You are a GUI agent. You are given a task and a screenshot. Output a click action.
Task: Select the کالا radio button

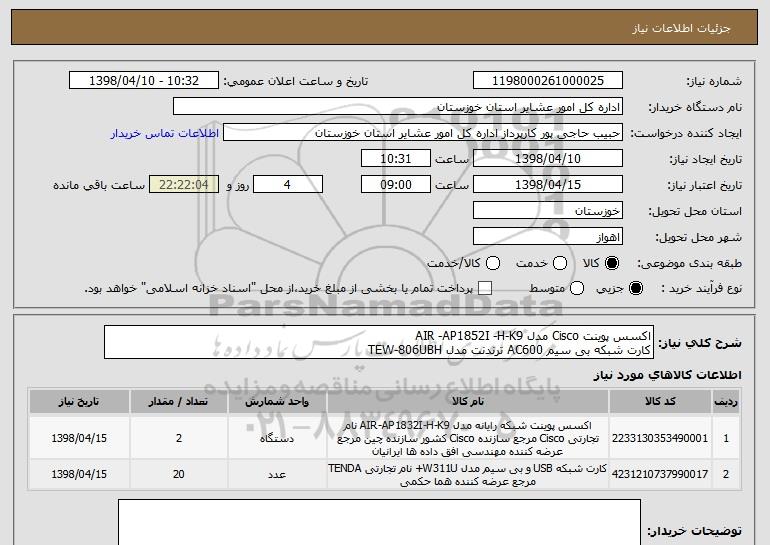[x=612, y=264]
